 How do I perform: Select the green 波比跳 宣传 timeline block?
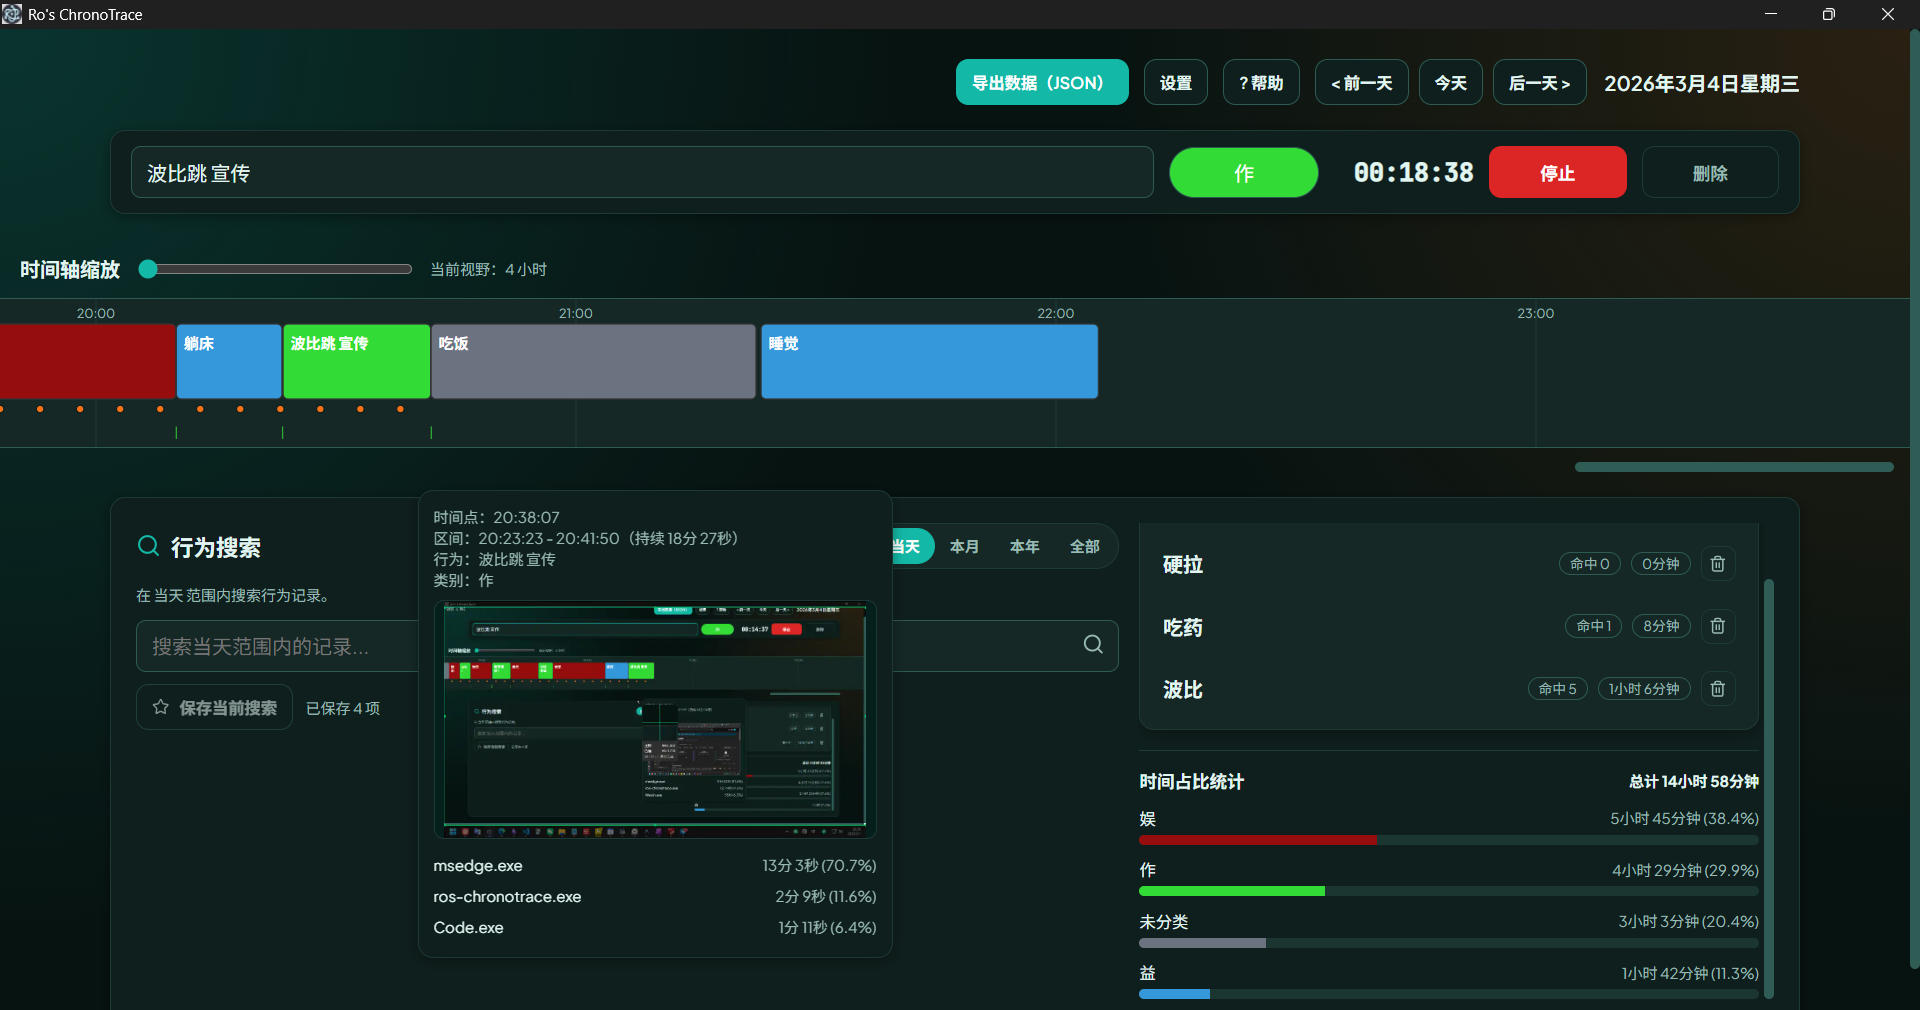point(357,361)
